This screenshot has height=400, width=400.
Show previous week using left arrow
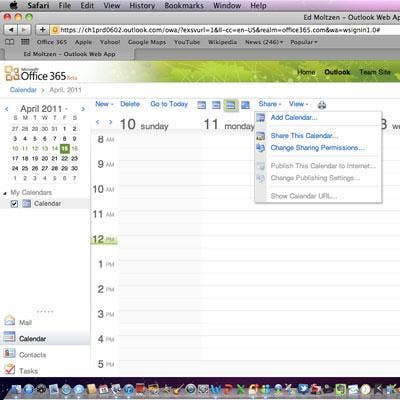click(x=98, y=122)
